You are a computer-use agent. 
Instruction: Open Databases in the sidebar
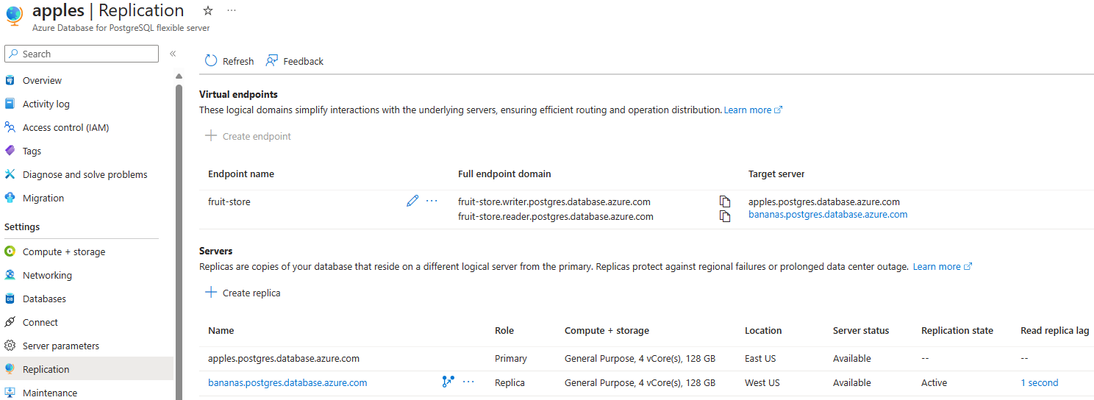tap(44, 299)
